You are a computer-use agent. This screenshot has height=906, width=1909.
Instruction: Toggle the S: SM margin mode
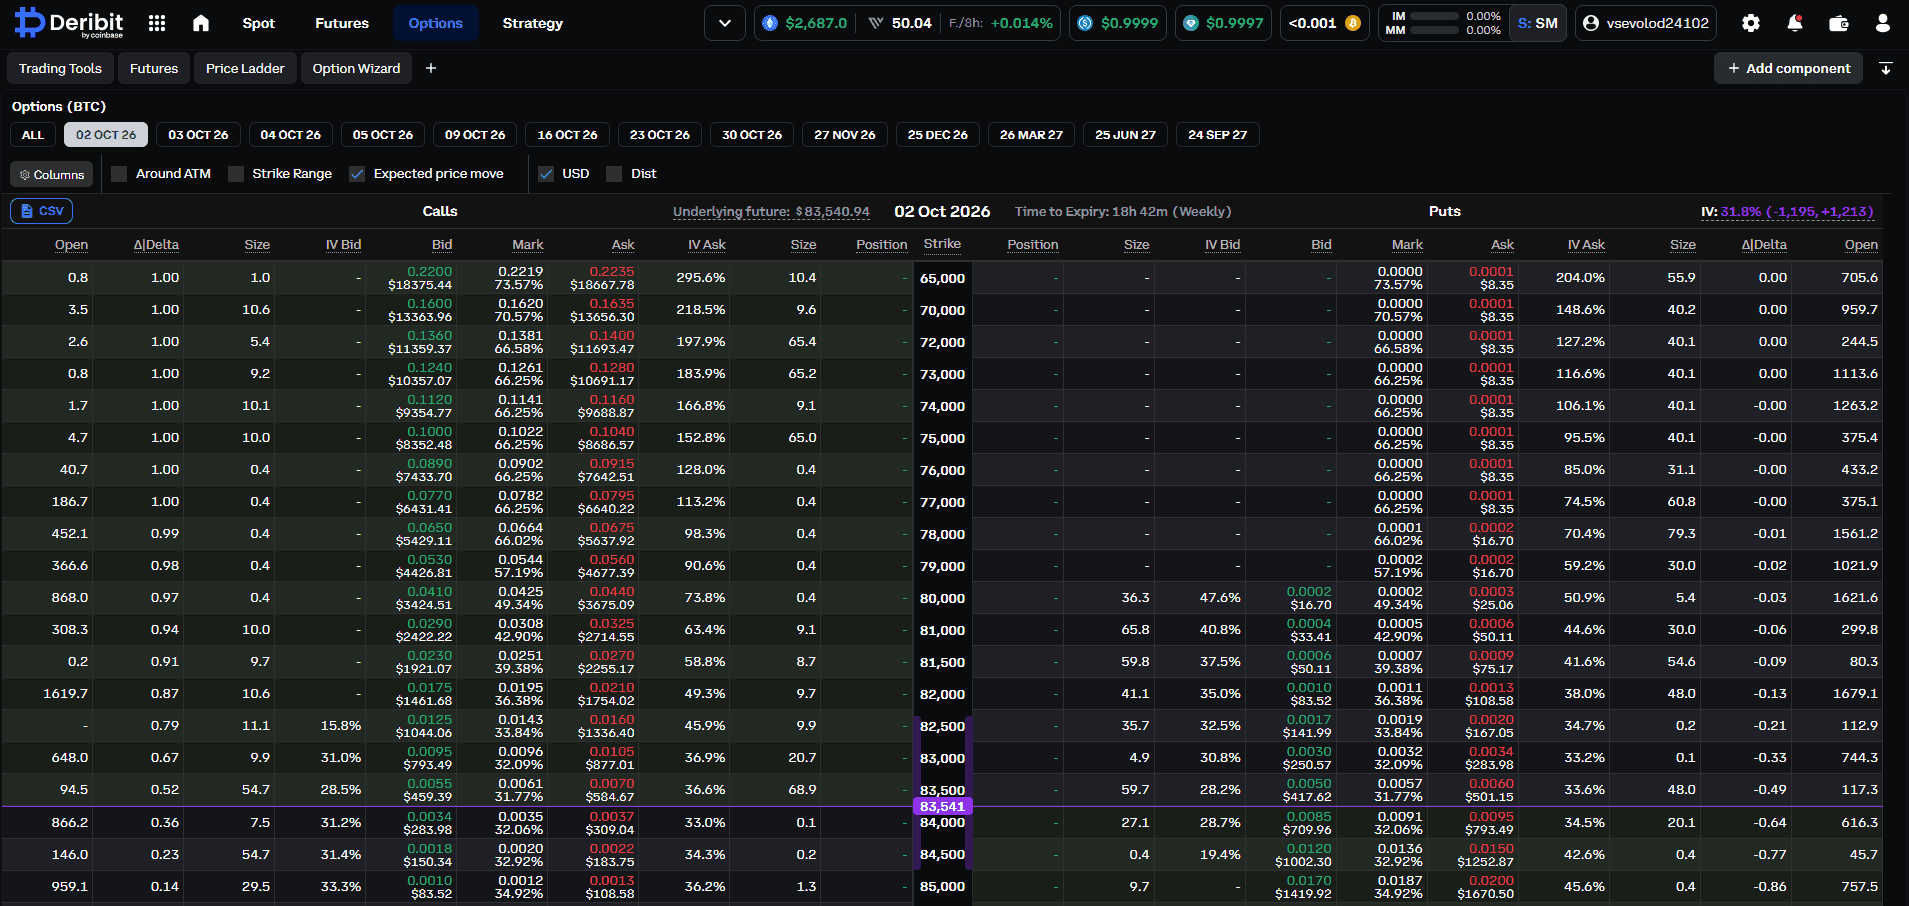(1538, 23)
